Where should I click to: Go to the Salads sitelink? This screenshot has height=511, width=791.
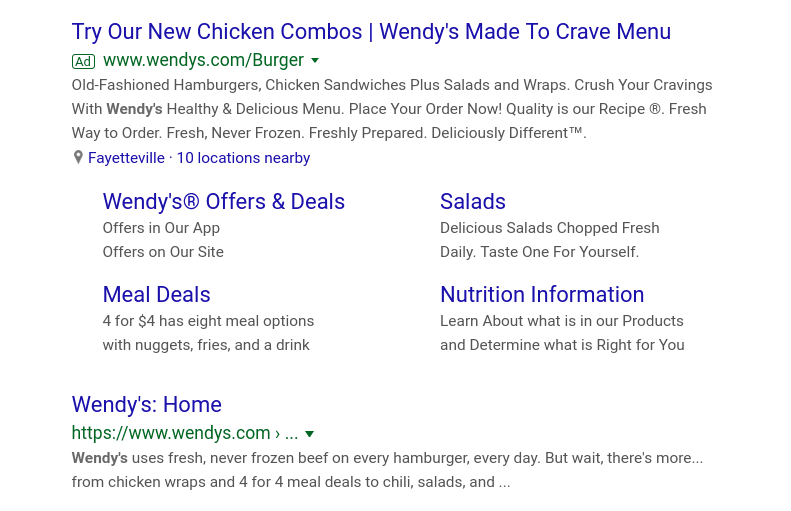473,202
